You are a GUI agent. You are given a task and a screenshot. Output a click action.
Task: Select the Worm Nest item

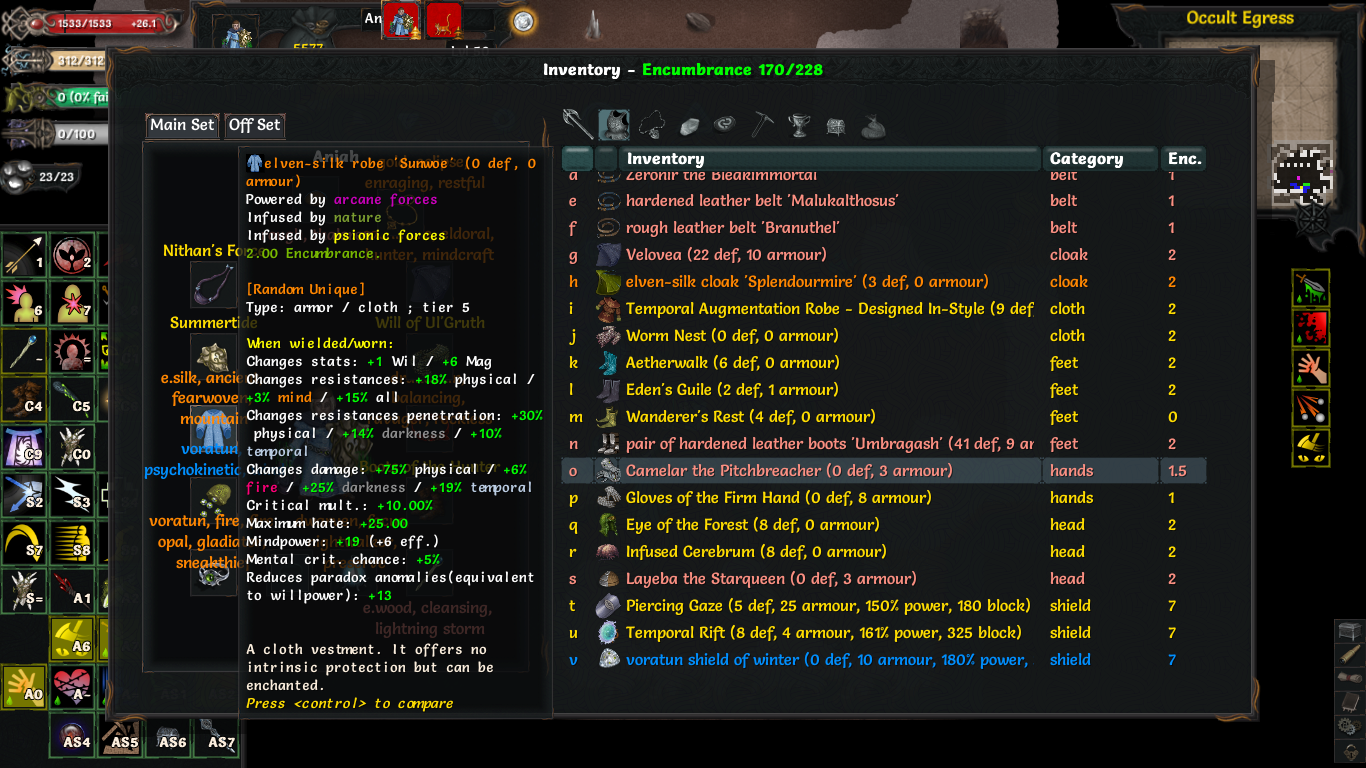(884, 336)
